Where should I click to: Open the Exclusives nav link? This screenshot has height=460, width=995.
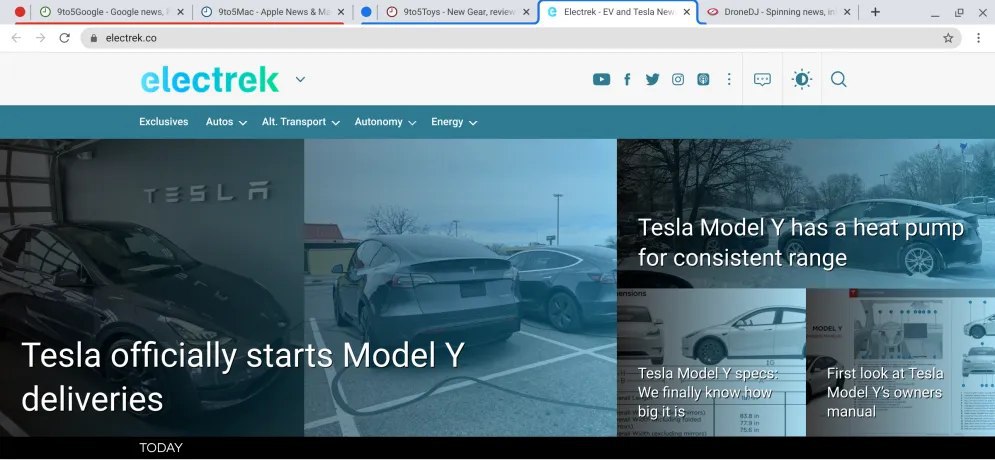point(164,122)
